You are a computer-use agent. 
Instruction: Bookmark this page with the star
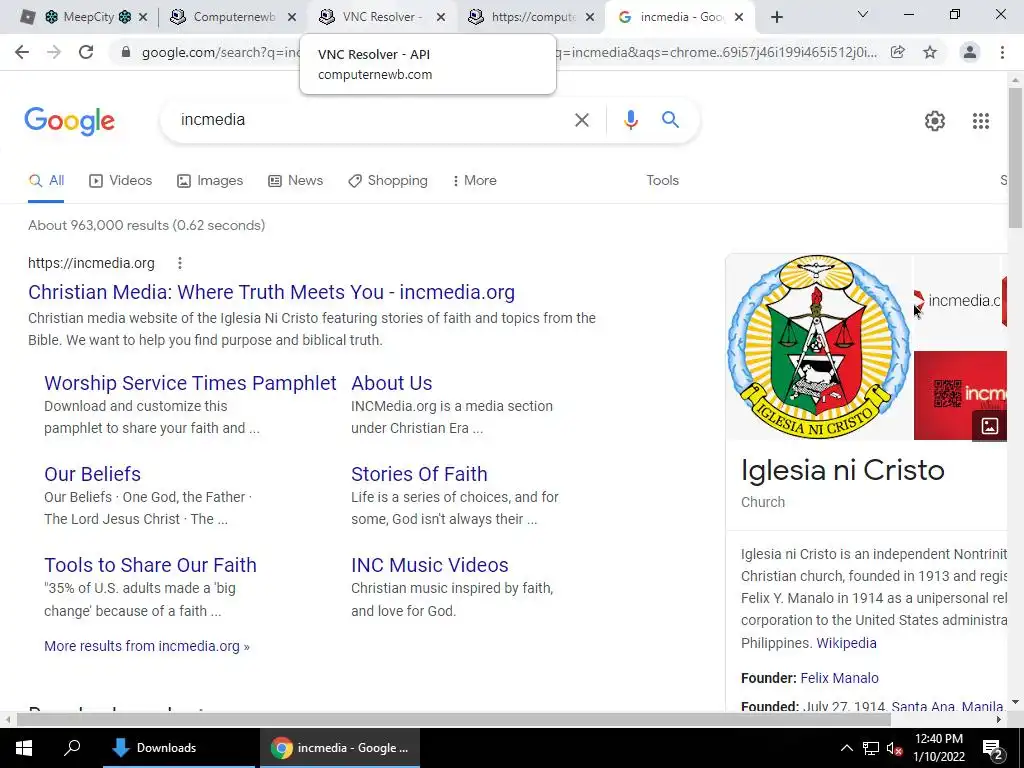tap(930, 52)
